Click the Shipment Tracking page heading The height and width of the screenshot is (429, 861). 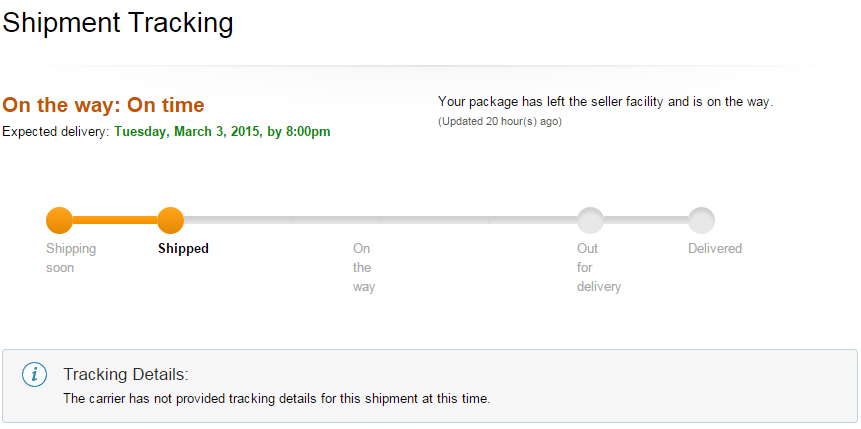[x=118, y=23]
